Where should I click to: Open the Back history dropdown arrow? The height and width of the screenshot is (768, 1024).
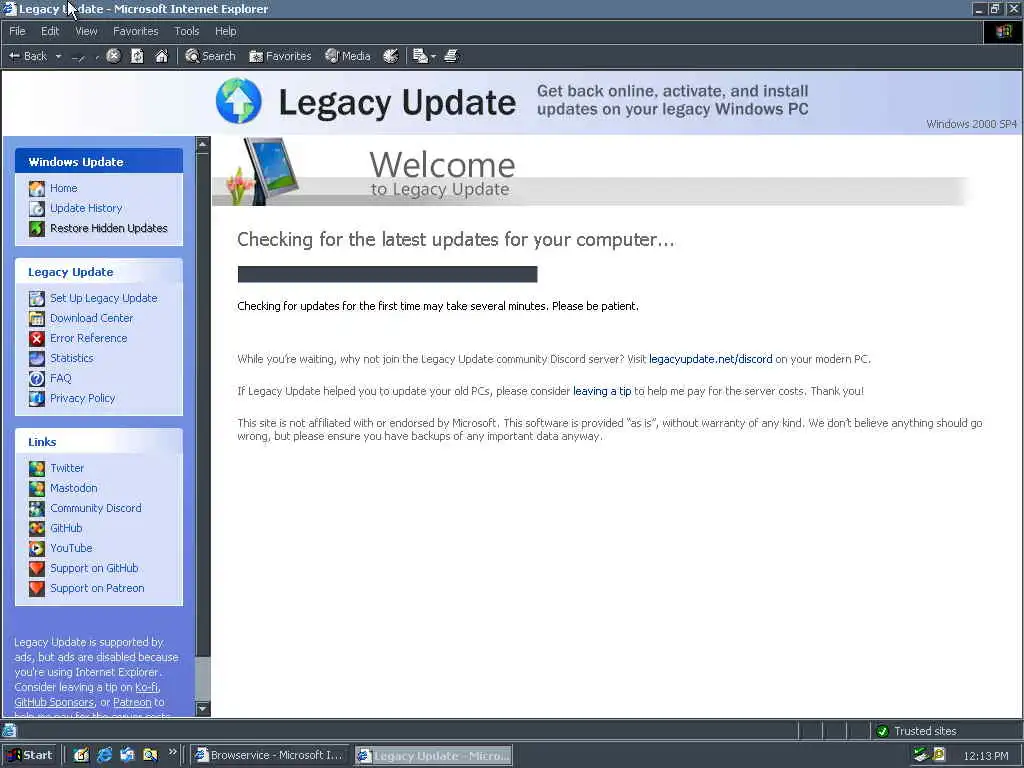click(x=58, y=56)
